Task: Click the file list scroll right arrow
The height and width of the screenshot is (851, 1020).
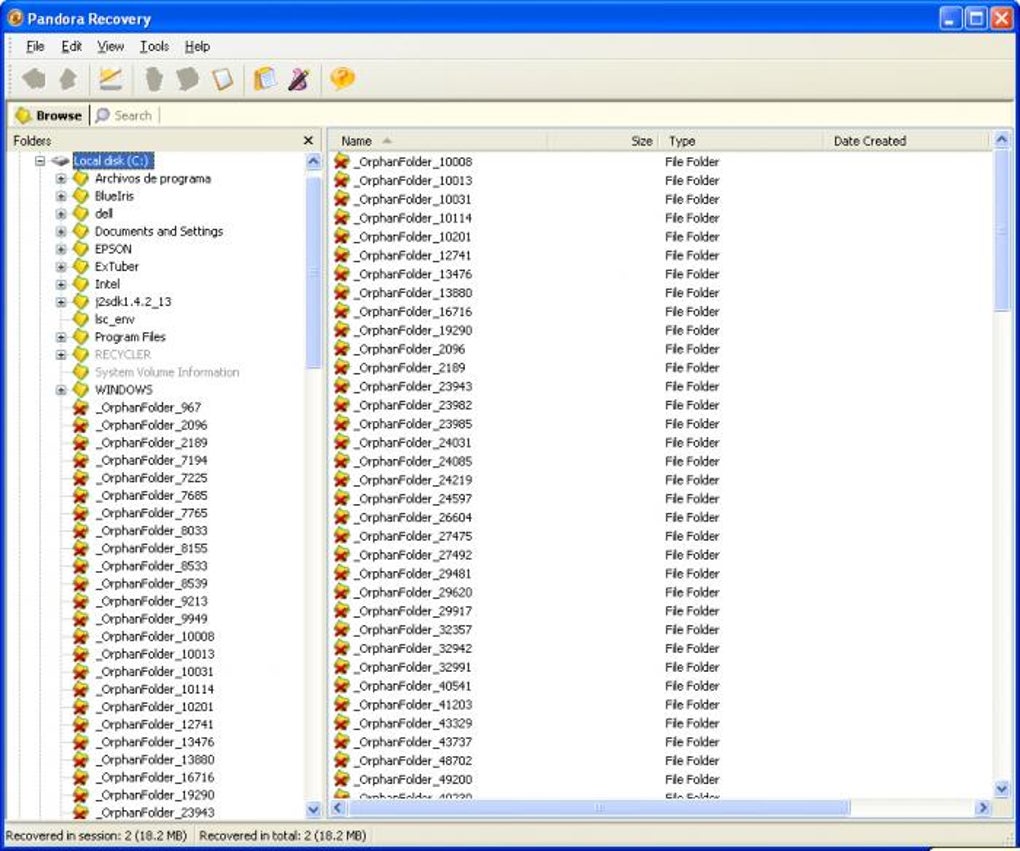Action: (x=983, y=807)
